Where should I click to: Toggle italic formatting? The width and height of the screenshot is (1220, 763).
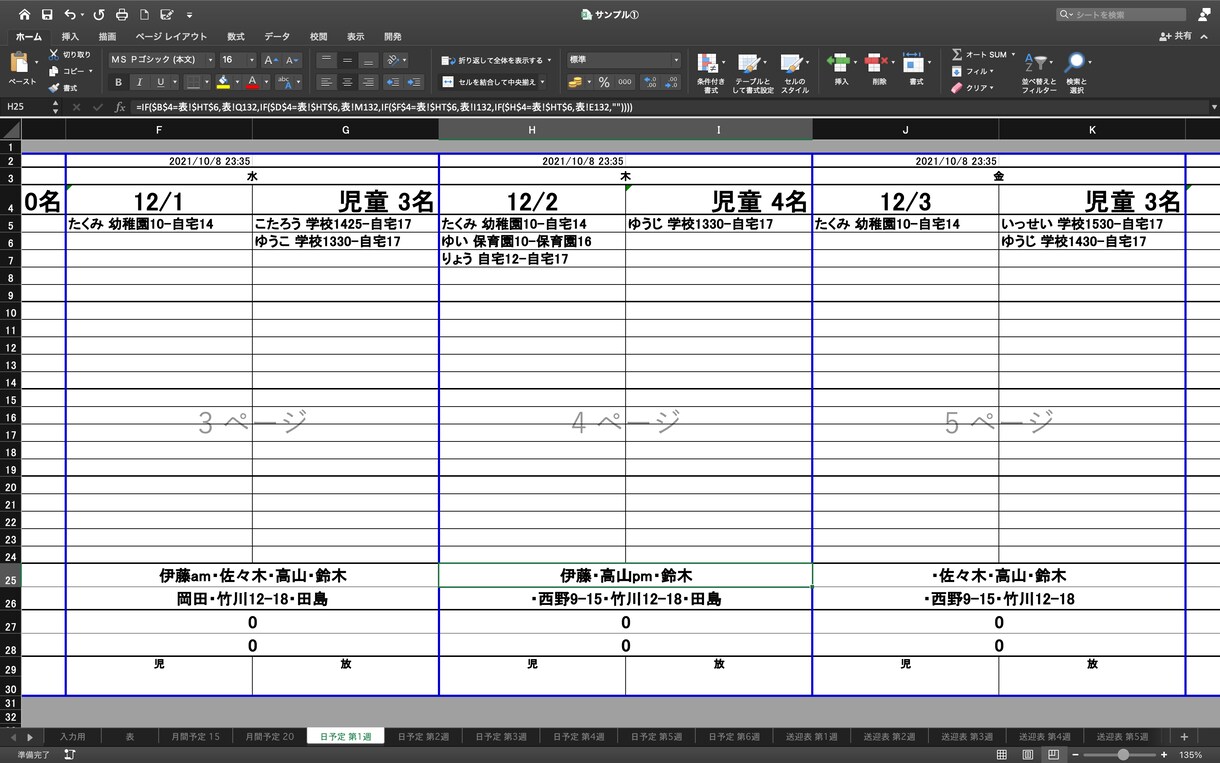click(x=139, y=82)
